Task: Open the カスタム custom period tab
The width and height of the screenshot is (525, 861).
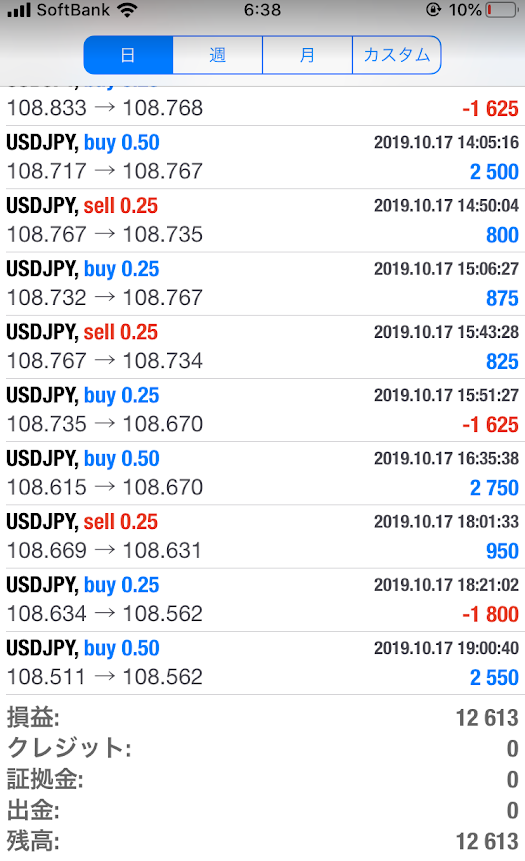Action: (396, 55)
